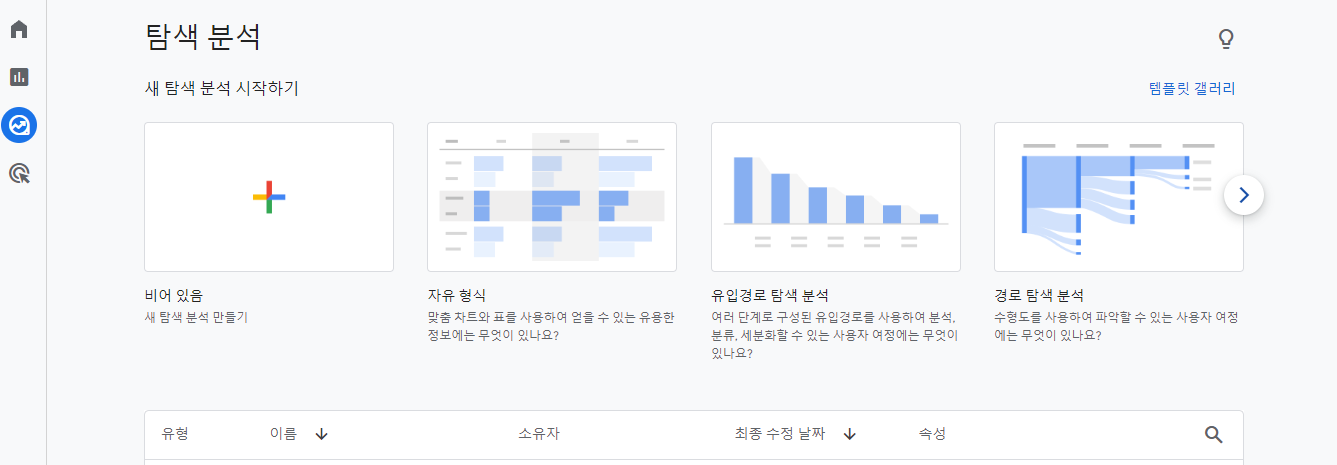
Task: Click the 이름 column header
Action: point(283,434)
